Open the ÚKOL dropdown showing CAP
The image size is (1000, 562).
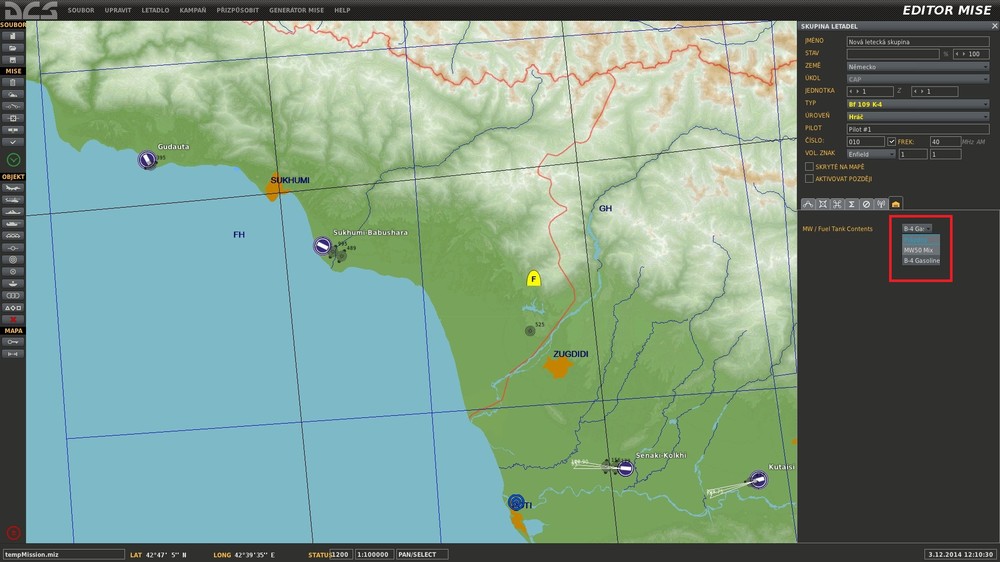tap(918, 79)
